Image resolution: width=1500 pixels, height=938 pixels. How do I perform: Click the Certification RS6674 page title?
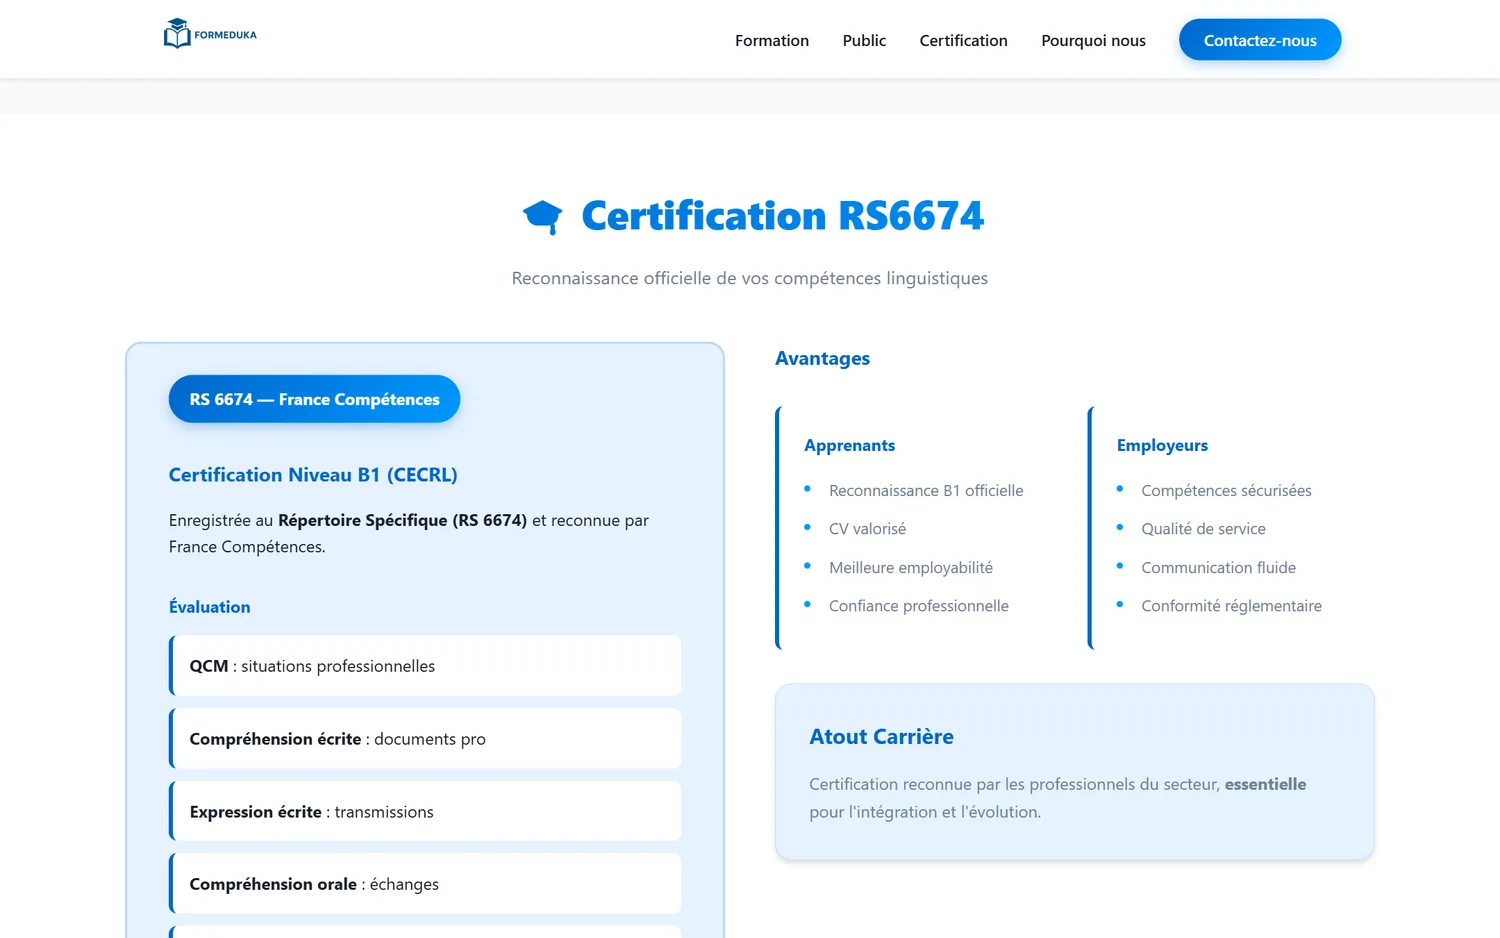click(x=782, y=216)
